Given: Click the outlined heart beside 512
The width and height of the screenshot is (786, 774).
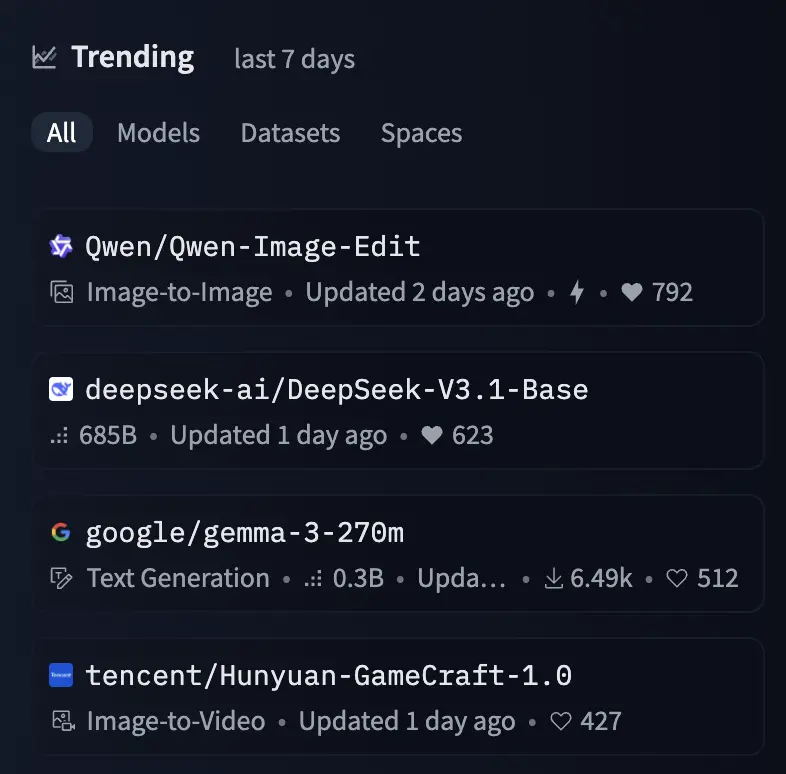Looking at the screenshot, I should (x=677, y=578).
